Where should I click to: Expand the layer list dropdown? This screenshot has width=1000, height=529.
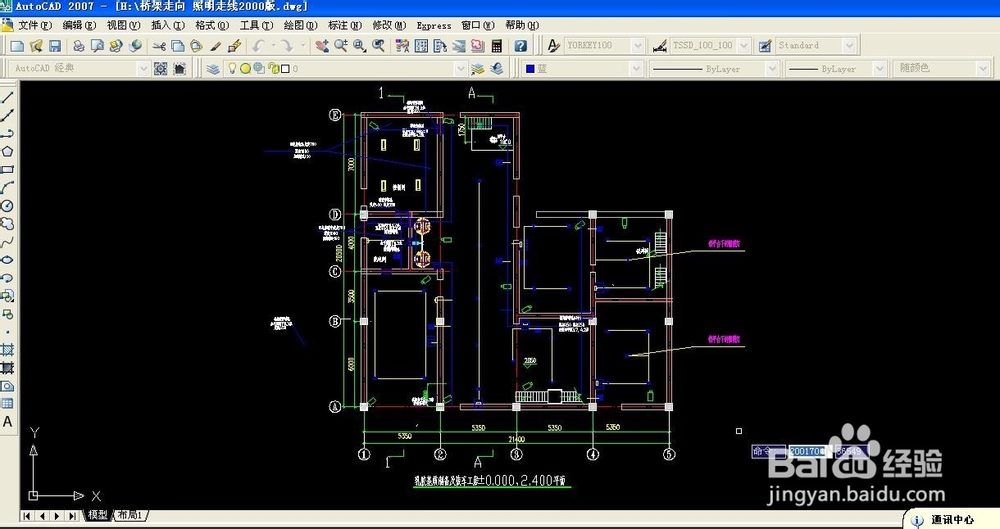coord(460,68)
